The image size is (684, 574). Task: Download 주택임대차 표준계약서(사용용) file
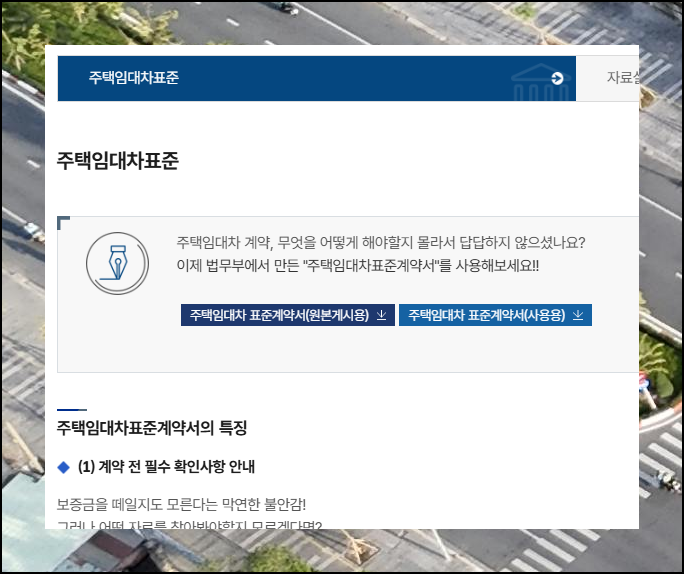pos(495,315)
